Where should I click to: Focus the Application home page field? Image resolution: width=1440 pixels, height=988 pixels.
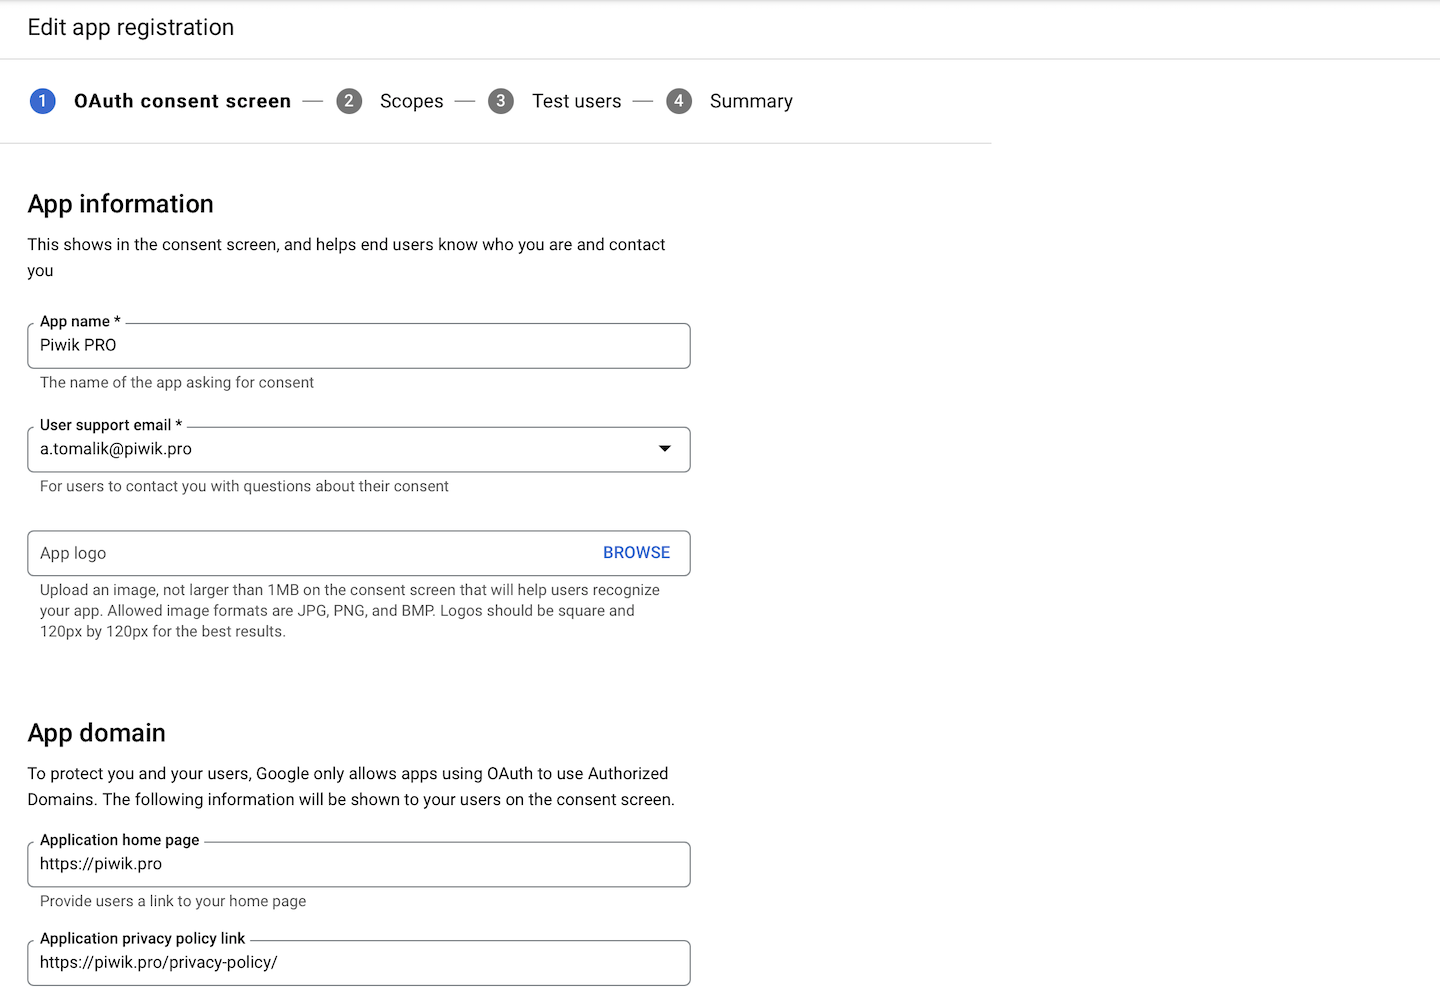tap(359, 864)
